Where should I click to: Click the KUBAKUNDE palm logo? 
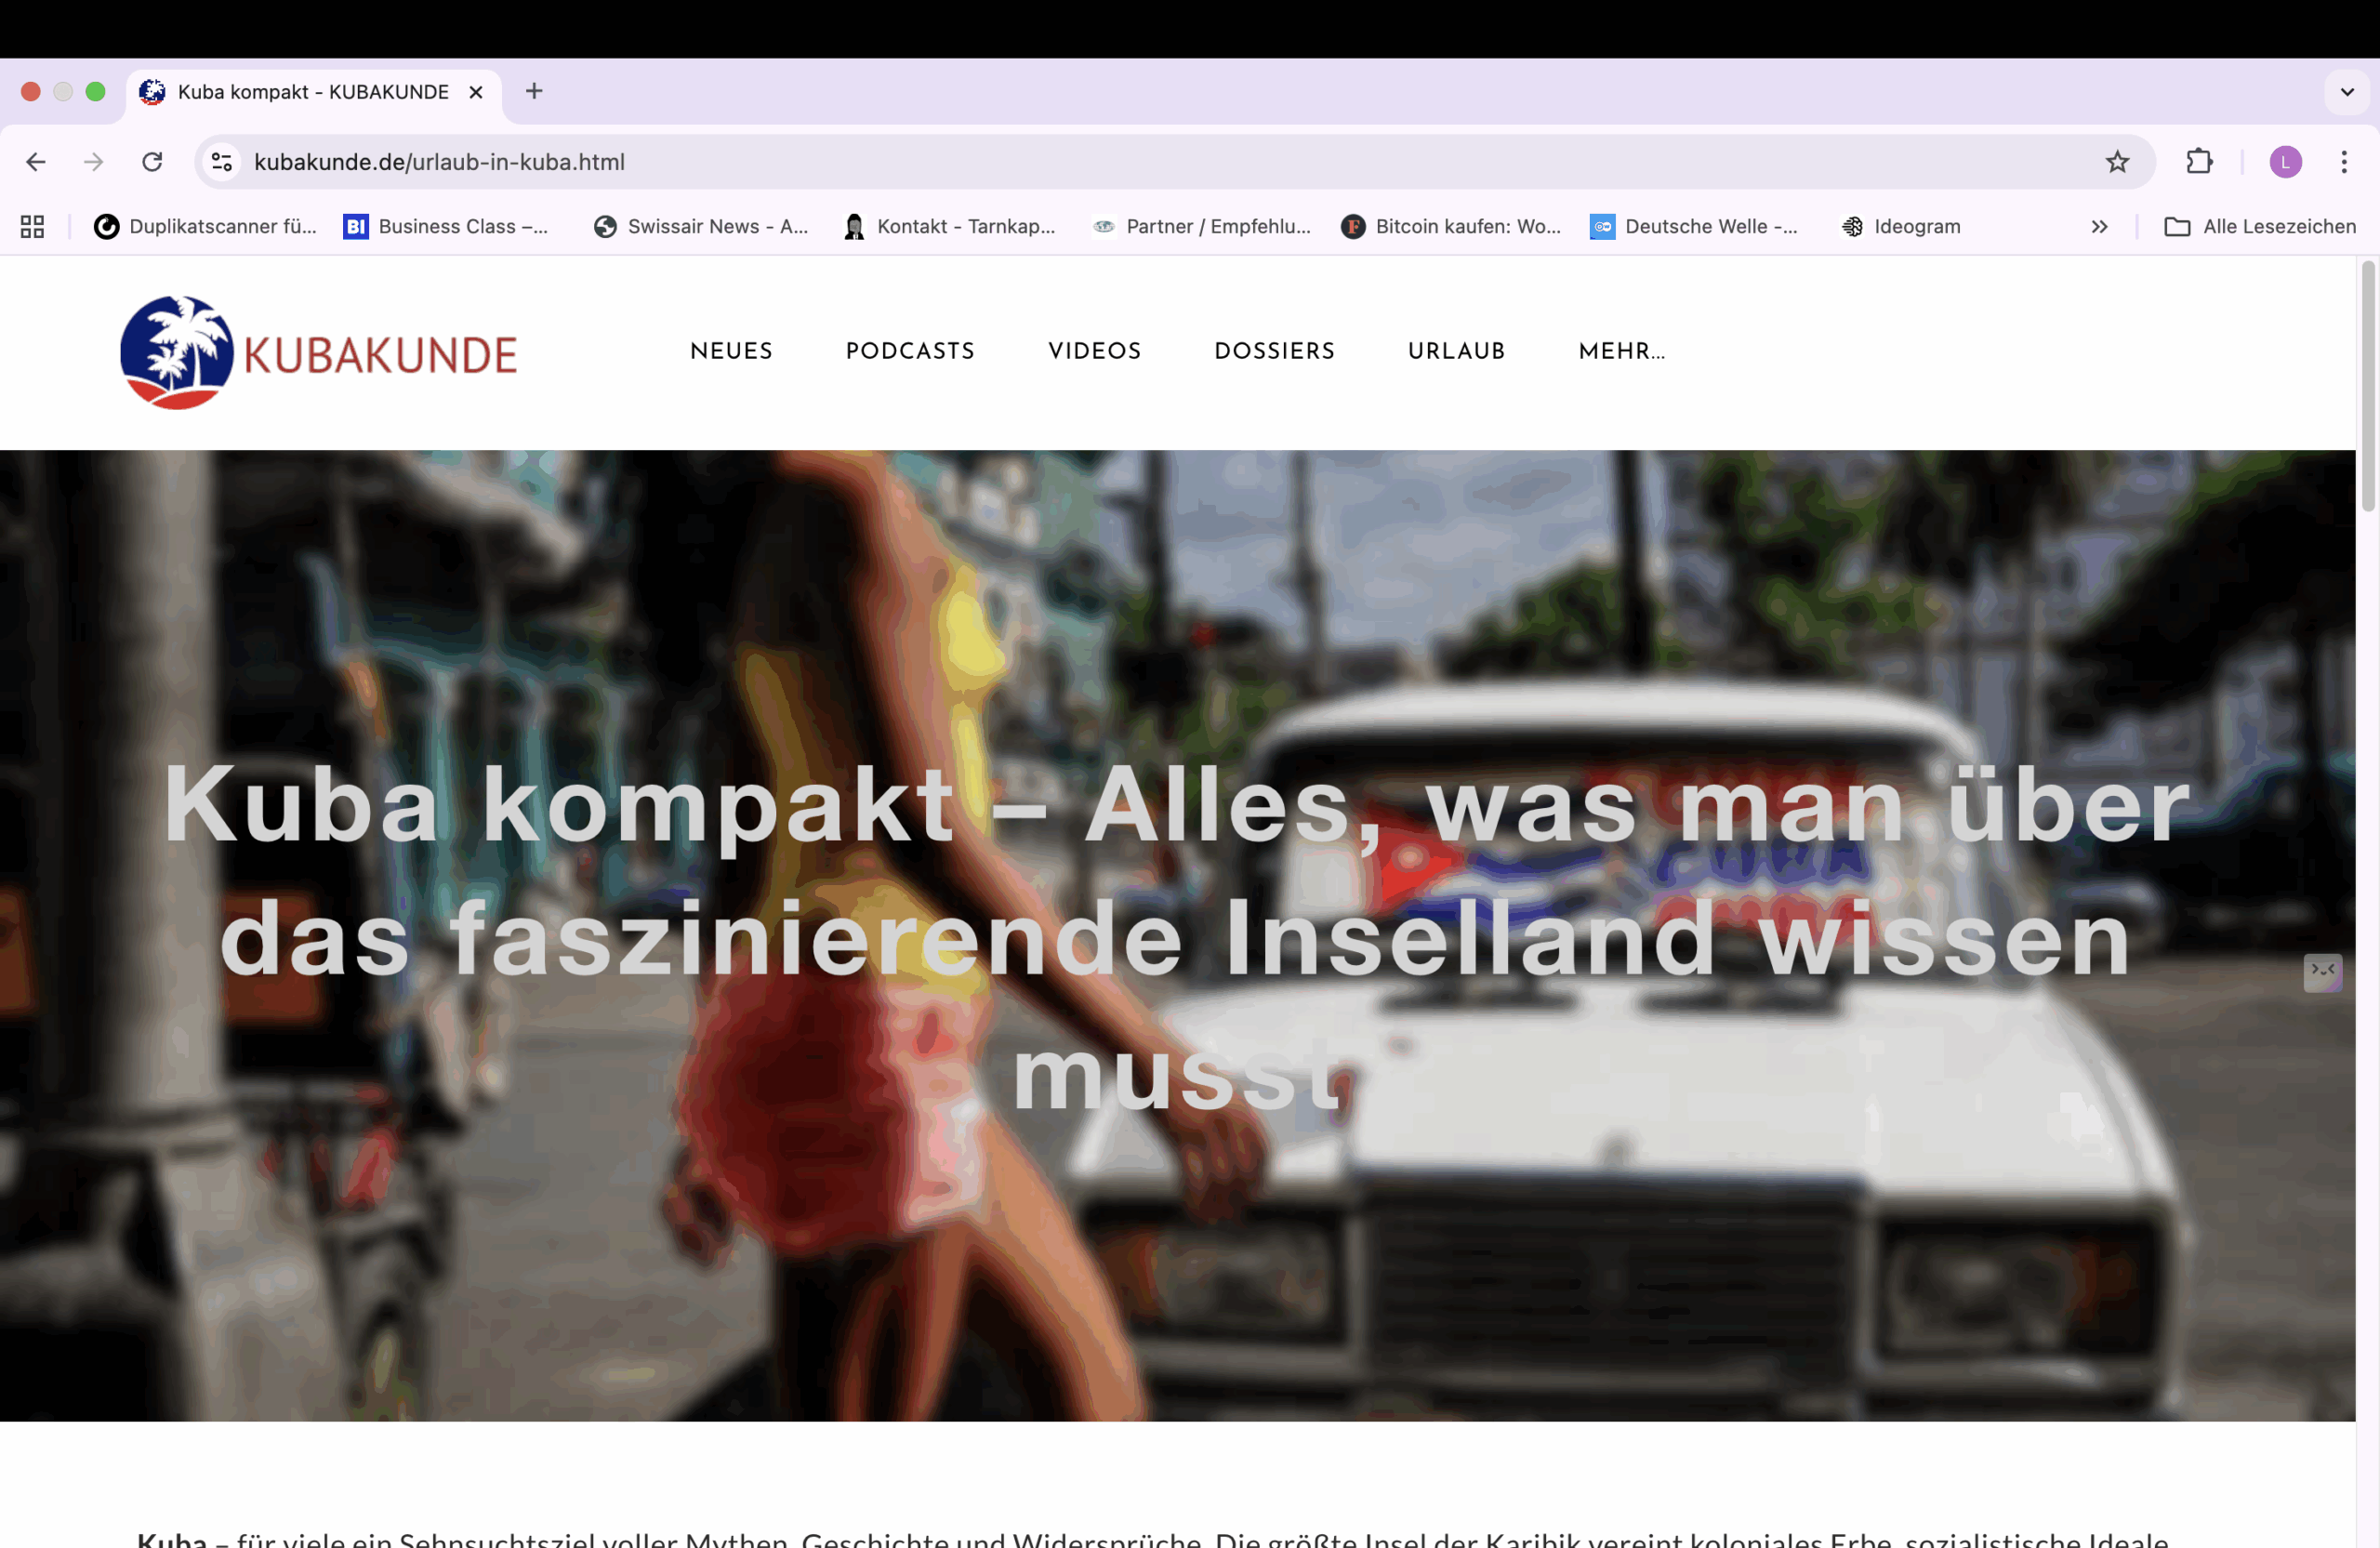coord(177,352)
